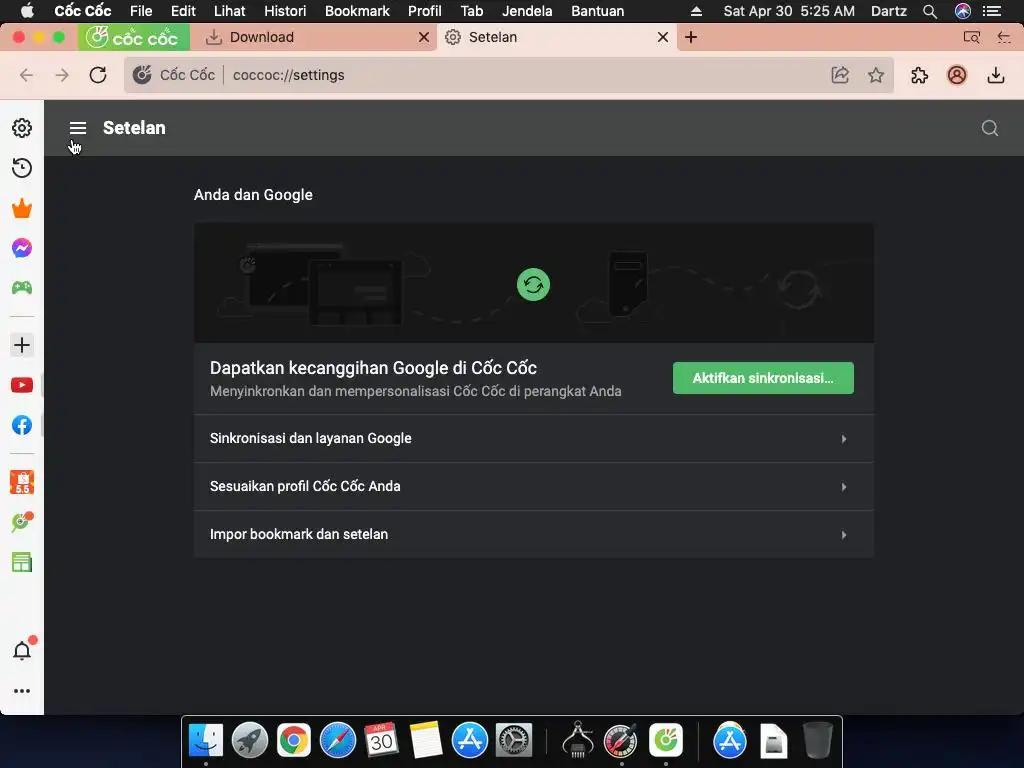Click the Anda dan Google heading
Viewport: 1024px width, 768px height.
[x=253, y=195]
